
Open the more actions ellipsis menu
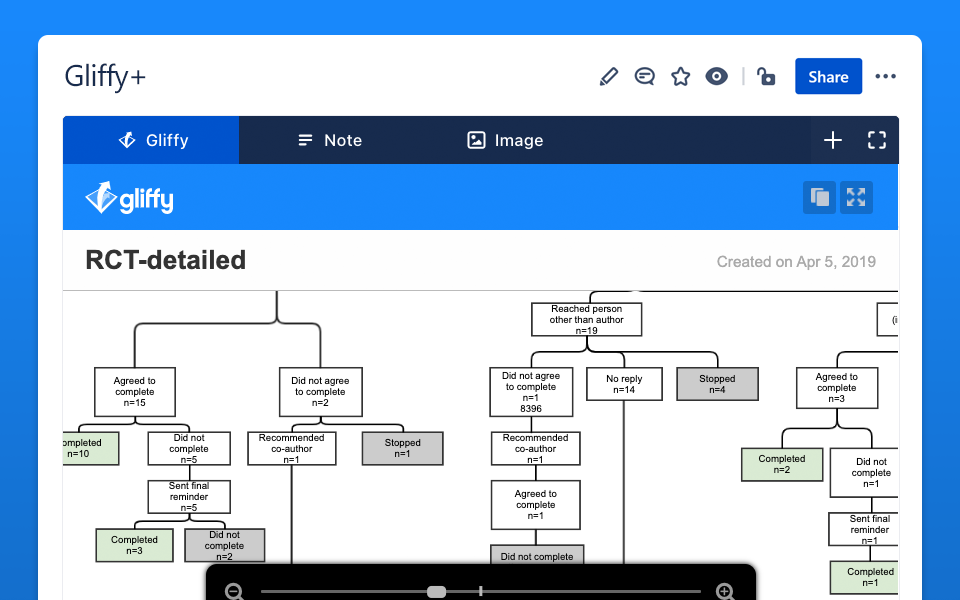(886, 77)
